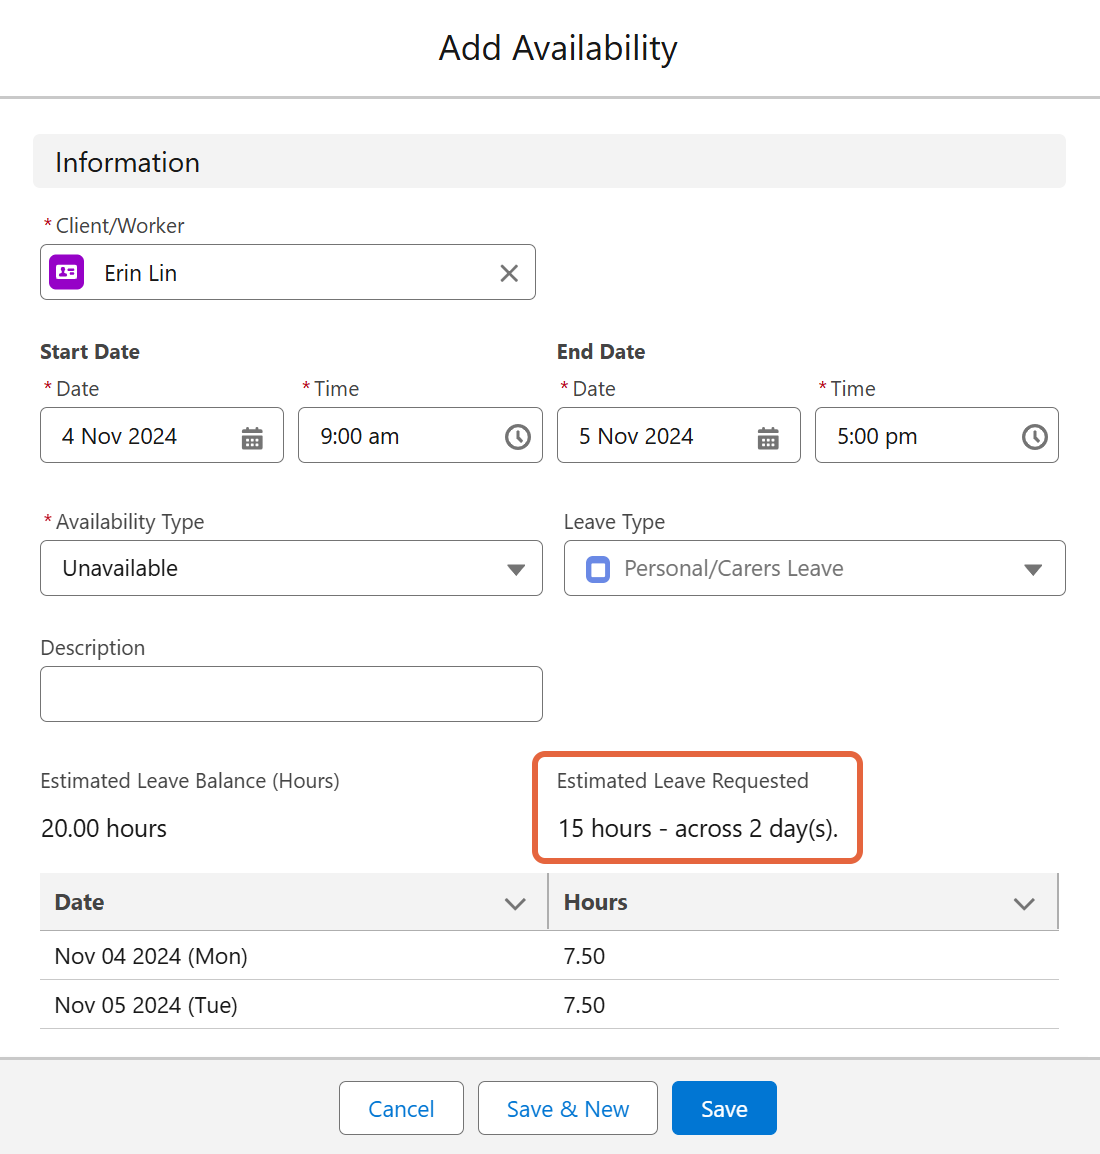Open the Hours column header chevron menu
The height and width of the screenshot is (1154, 1100).
point(1024,903)
